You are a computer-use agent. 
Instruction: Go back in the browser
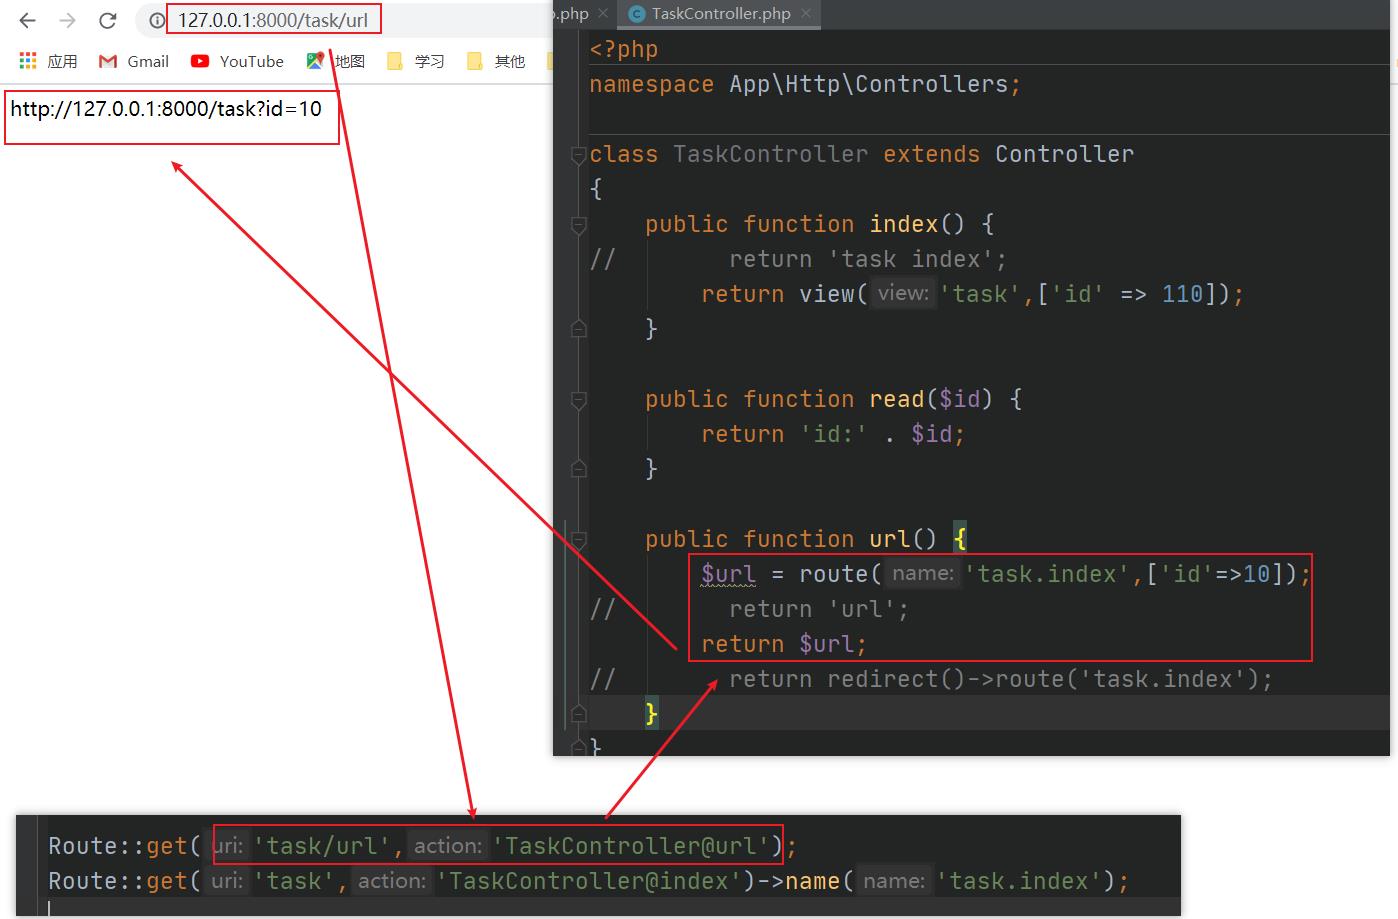click(x=27, y=20)
